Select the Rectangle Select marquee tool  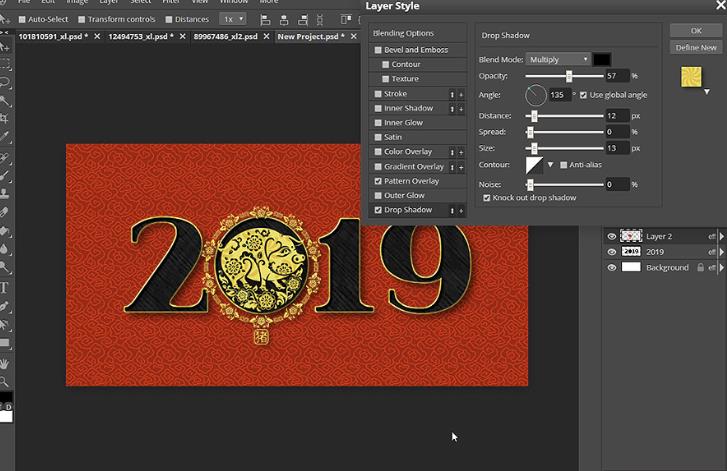(x=4, y=64)
